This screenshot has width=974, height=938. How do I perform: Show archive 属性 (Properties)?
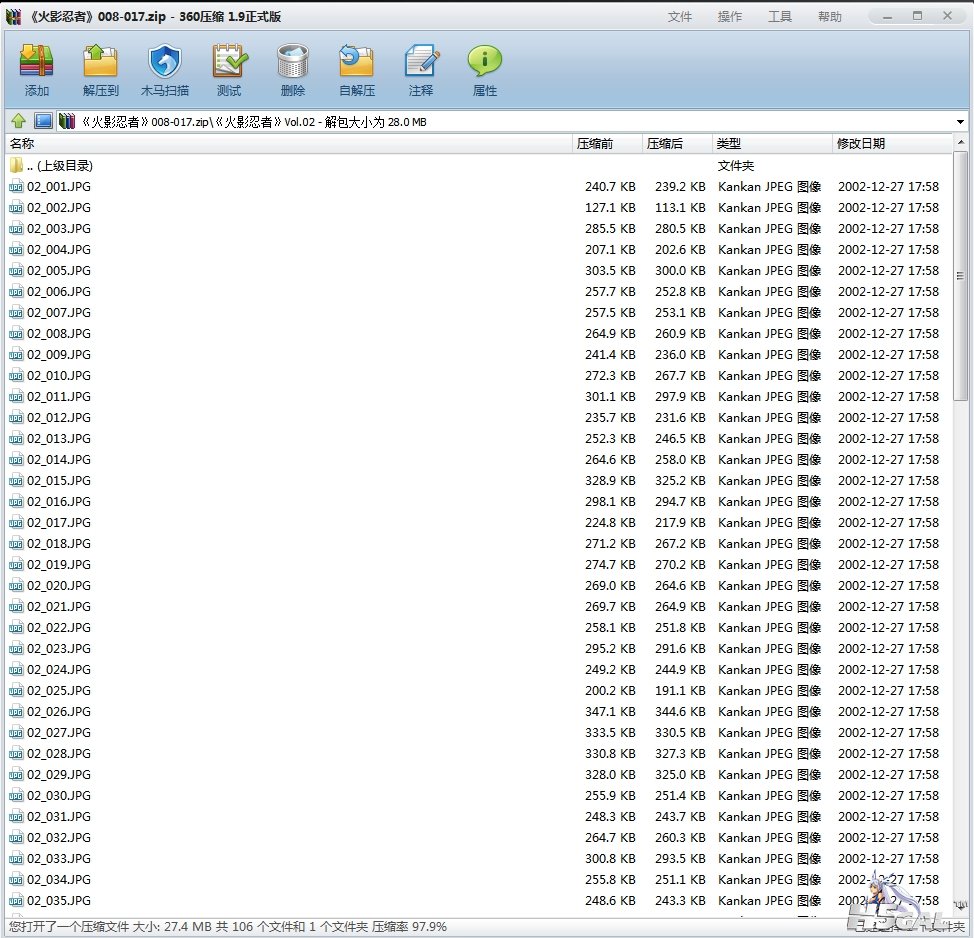pyautogui.click(x=485, y=69)
